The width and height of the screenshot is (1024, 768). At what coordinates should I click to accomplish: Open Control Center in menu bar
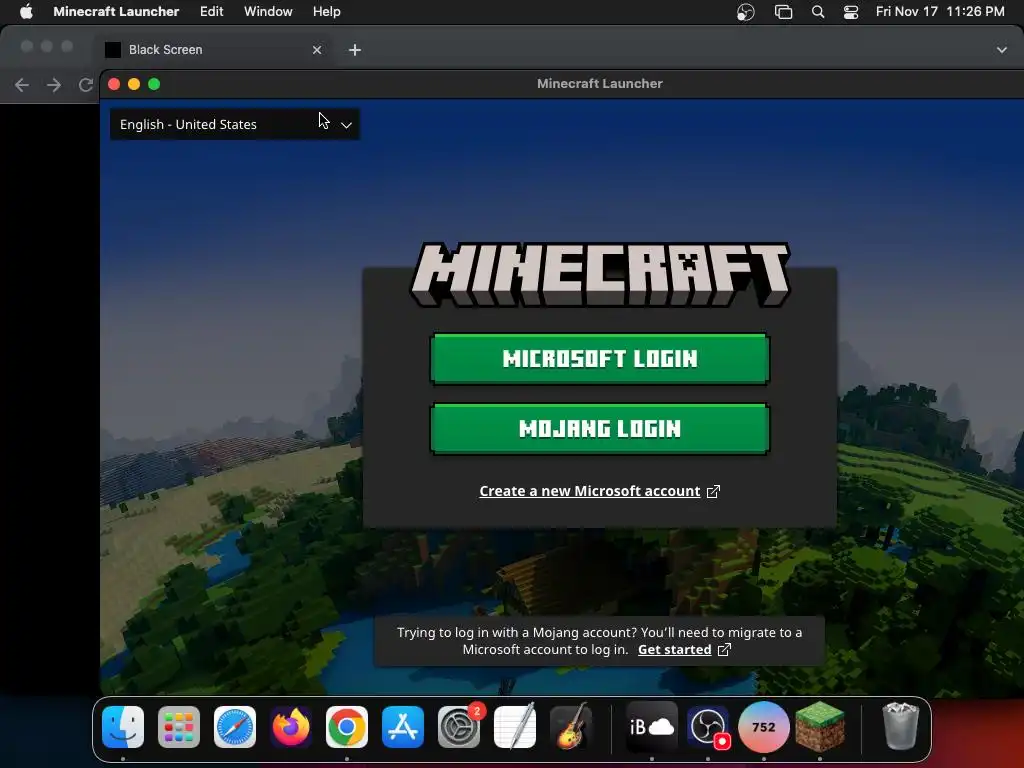point(850,12)
